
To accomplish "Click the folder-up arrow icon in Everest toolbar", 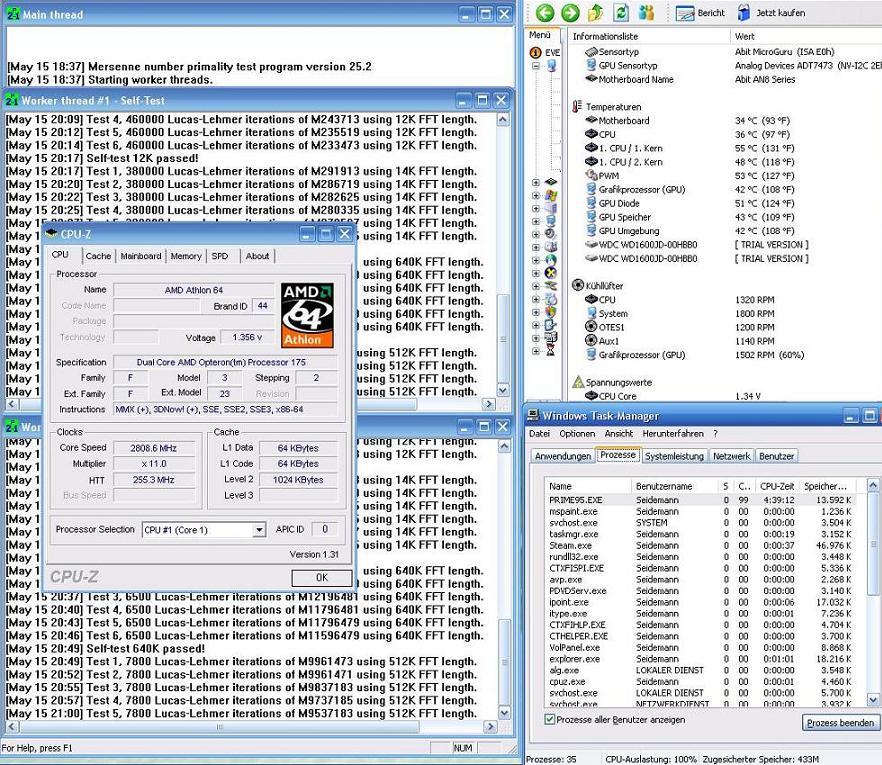I will point(595,12).
